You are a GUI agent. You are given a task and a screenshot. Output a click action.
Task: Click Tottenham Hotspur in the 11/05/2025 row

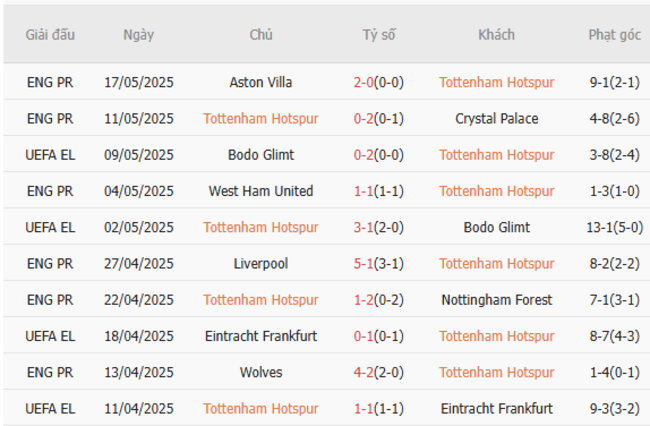261,118
